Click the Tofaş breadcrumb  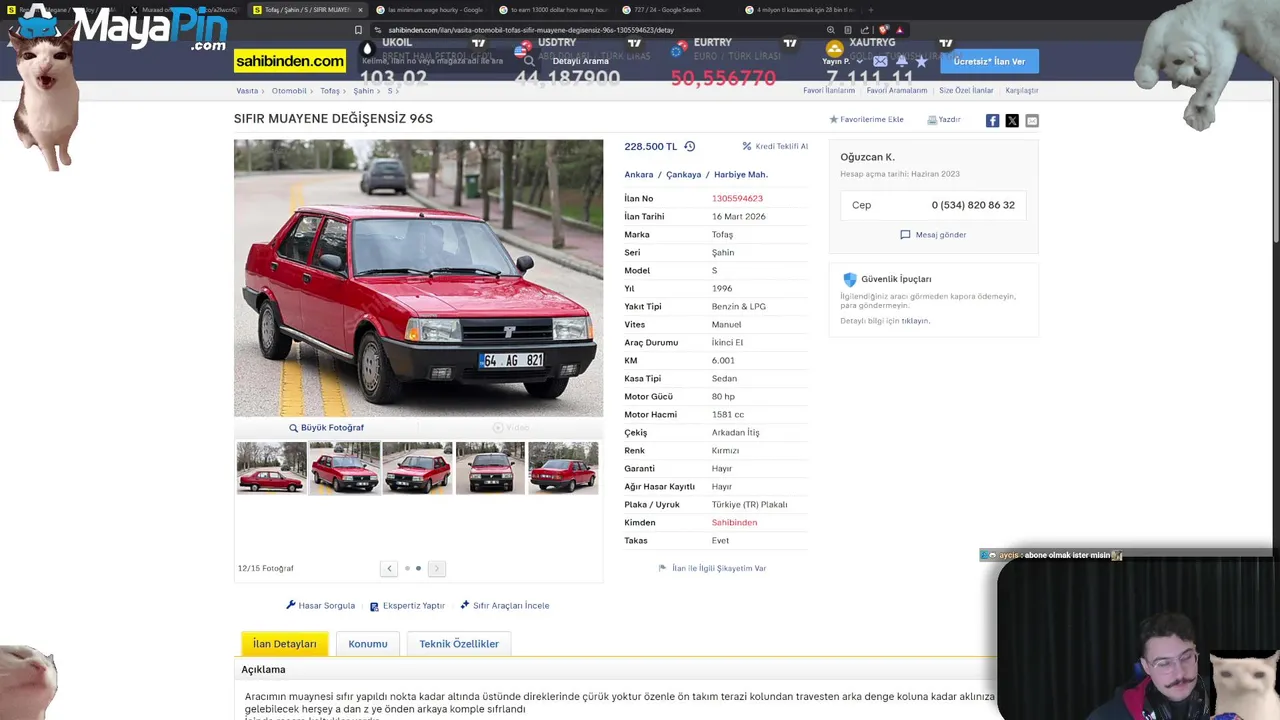(330, 91)
